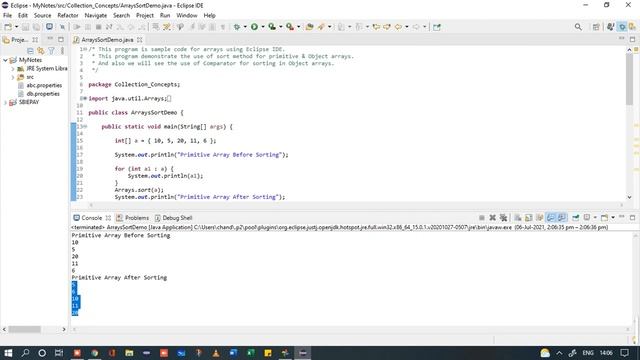
Task: Click Remove All Terminated Launches icon
Action: point(503,218)
